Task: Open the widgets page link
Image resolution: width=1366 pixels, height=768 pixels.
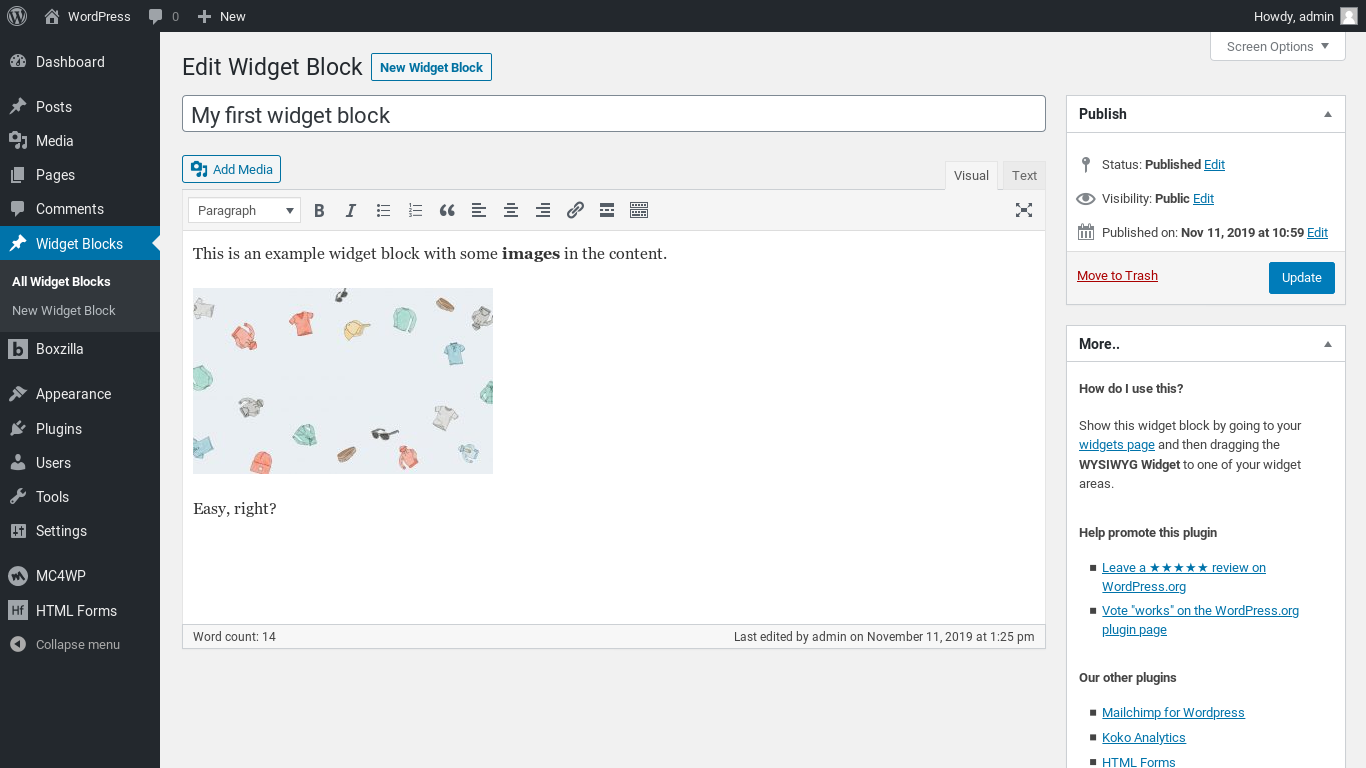Action: [1117, 445]
